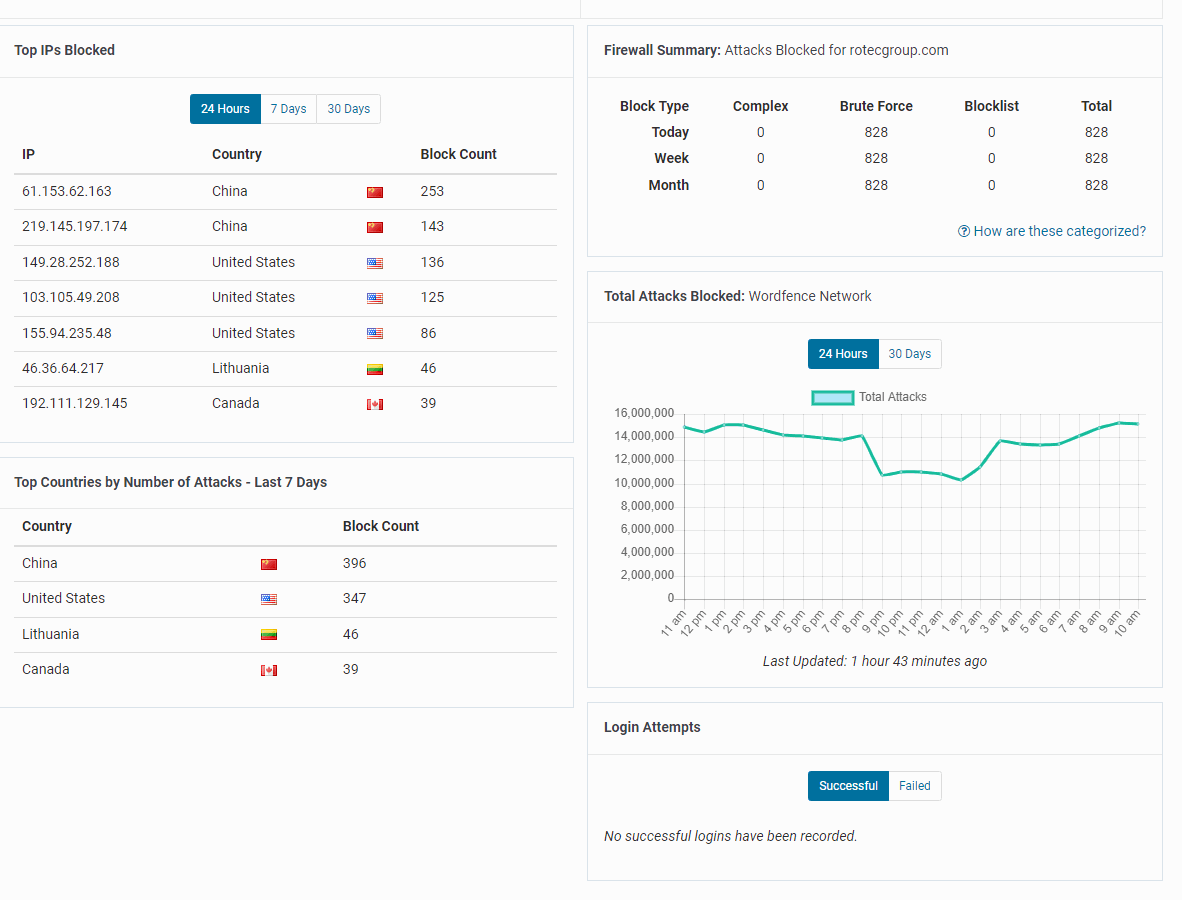Click Today's Brute Force value 828
The image size is (1182, 900).
876,133
